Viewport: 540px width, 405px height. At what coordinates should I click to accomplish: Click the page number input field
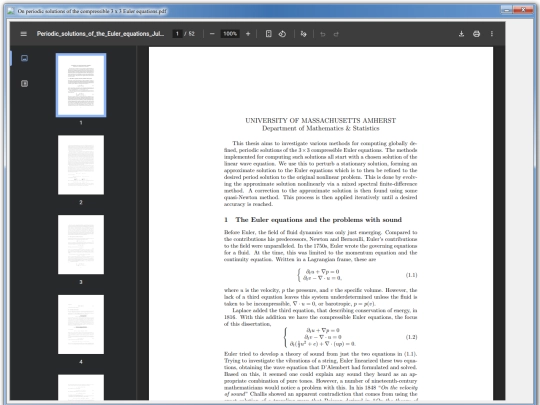[x=177, y=34]
